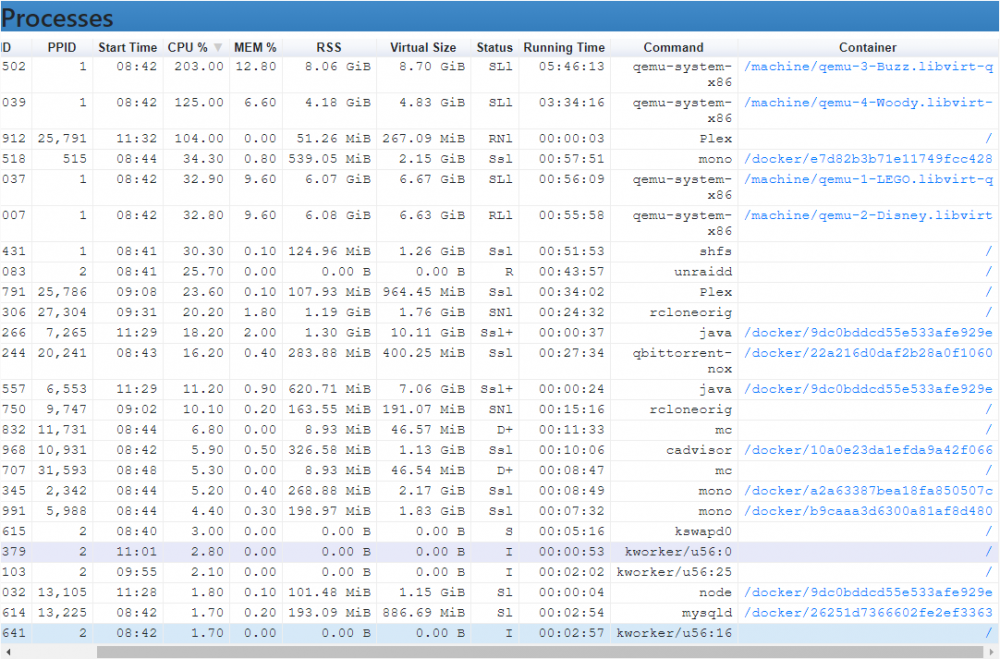Sort by Start Time column header

click(128, 47)
